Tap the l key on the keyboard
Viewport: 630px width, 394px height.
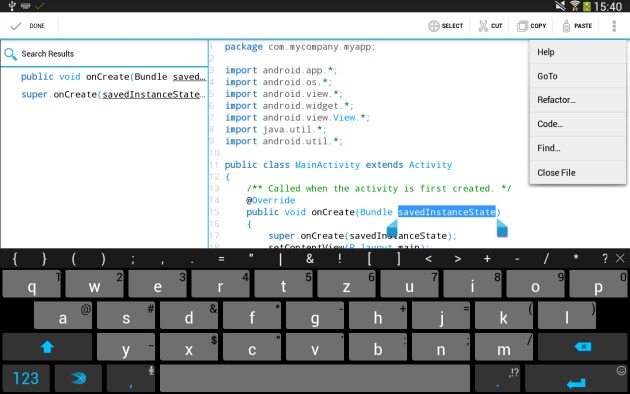click(567, 316)
